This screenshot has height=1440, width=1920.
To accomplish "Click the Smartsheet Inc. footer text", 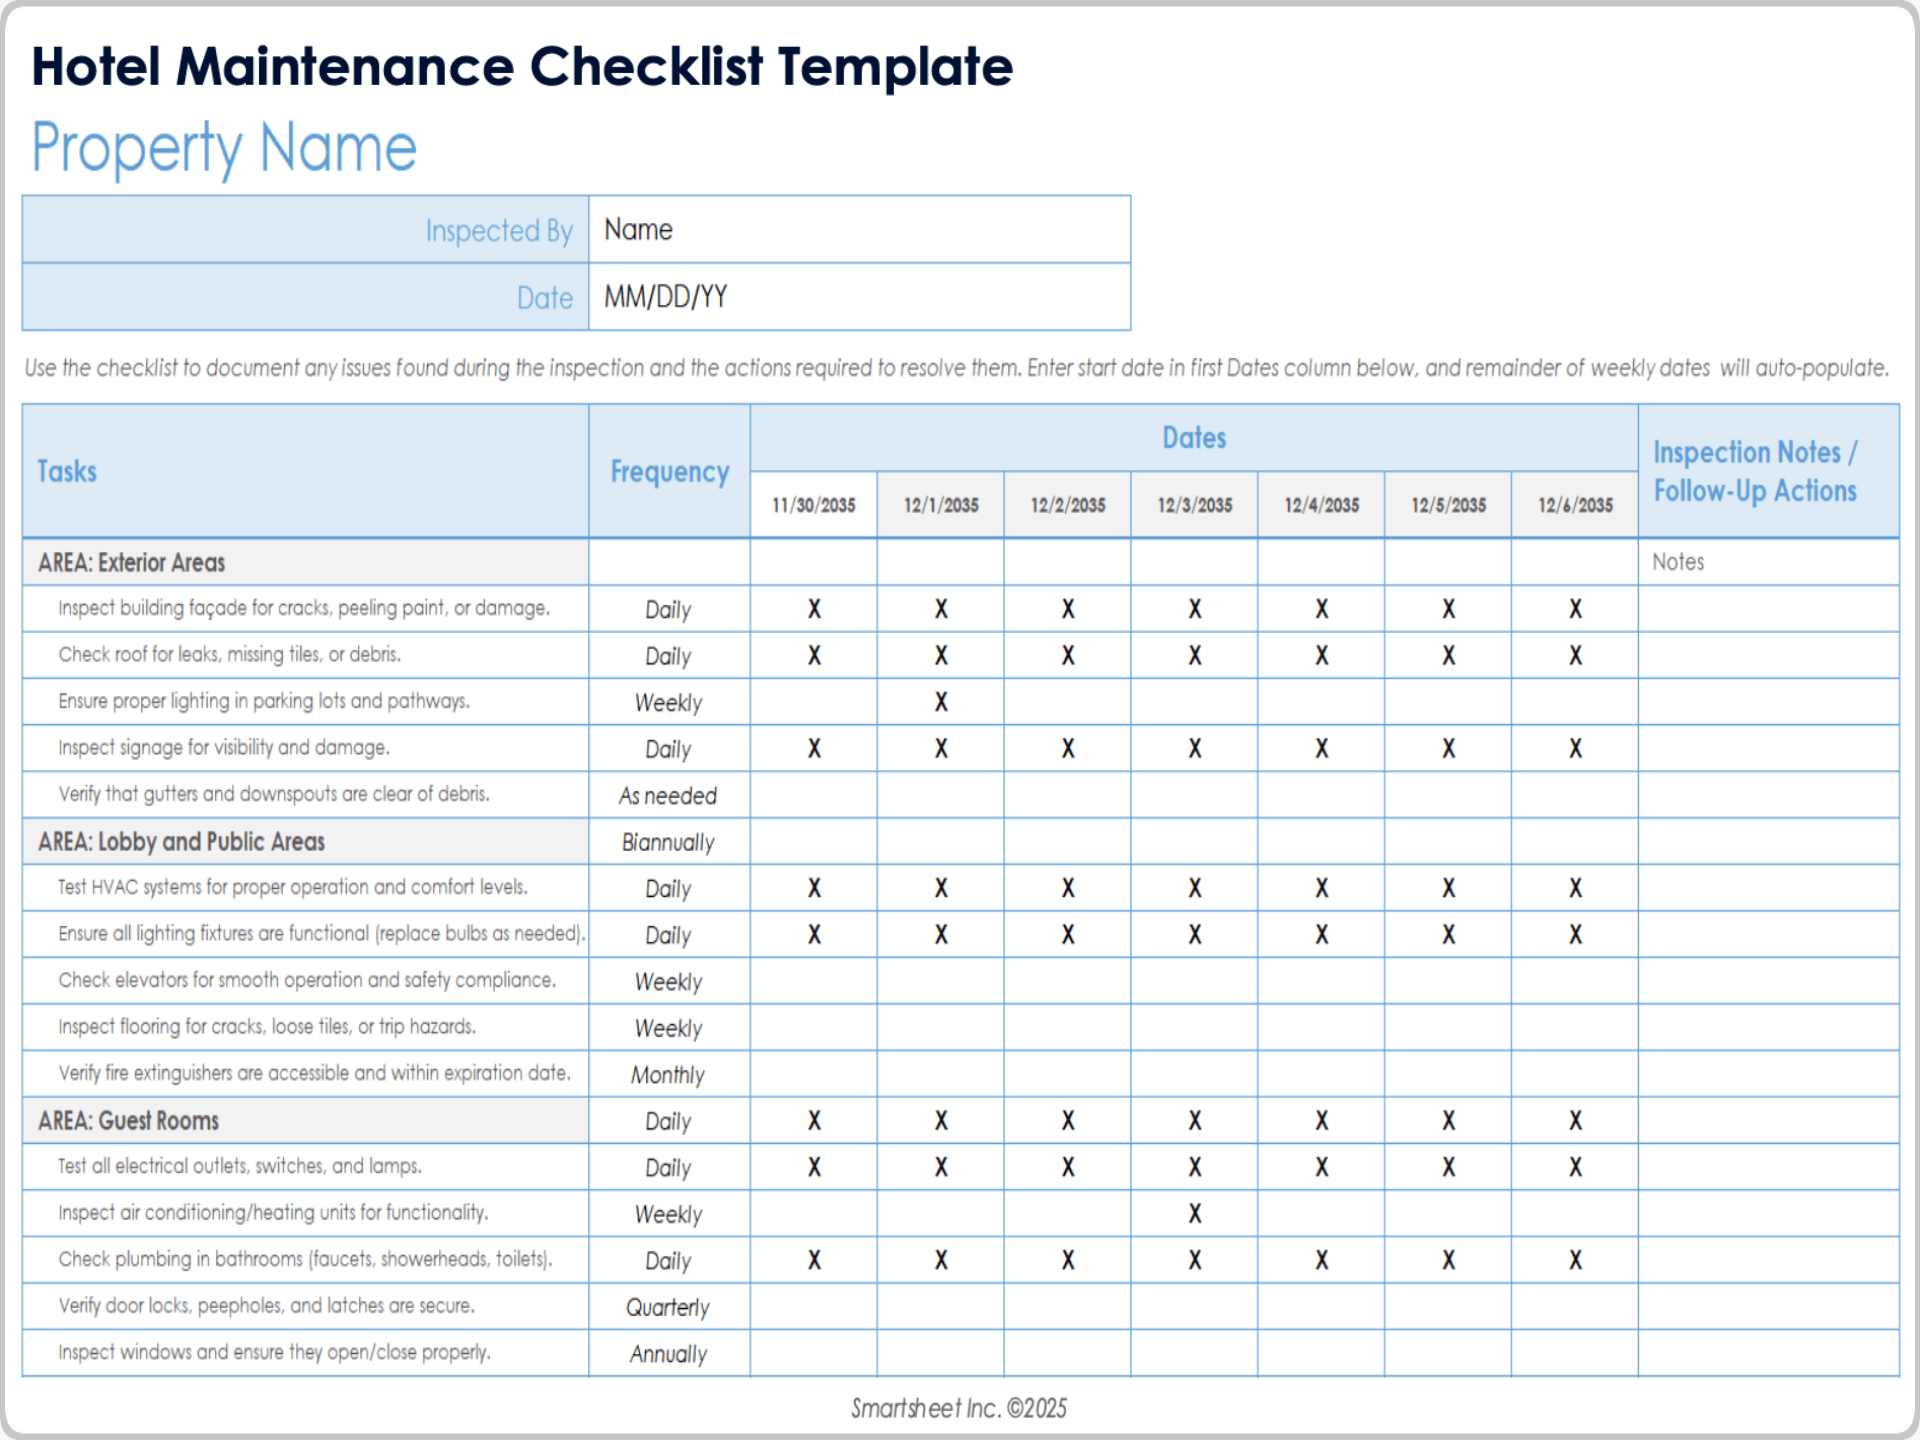I will [958, 1408].
